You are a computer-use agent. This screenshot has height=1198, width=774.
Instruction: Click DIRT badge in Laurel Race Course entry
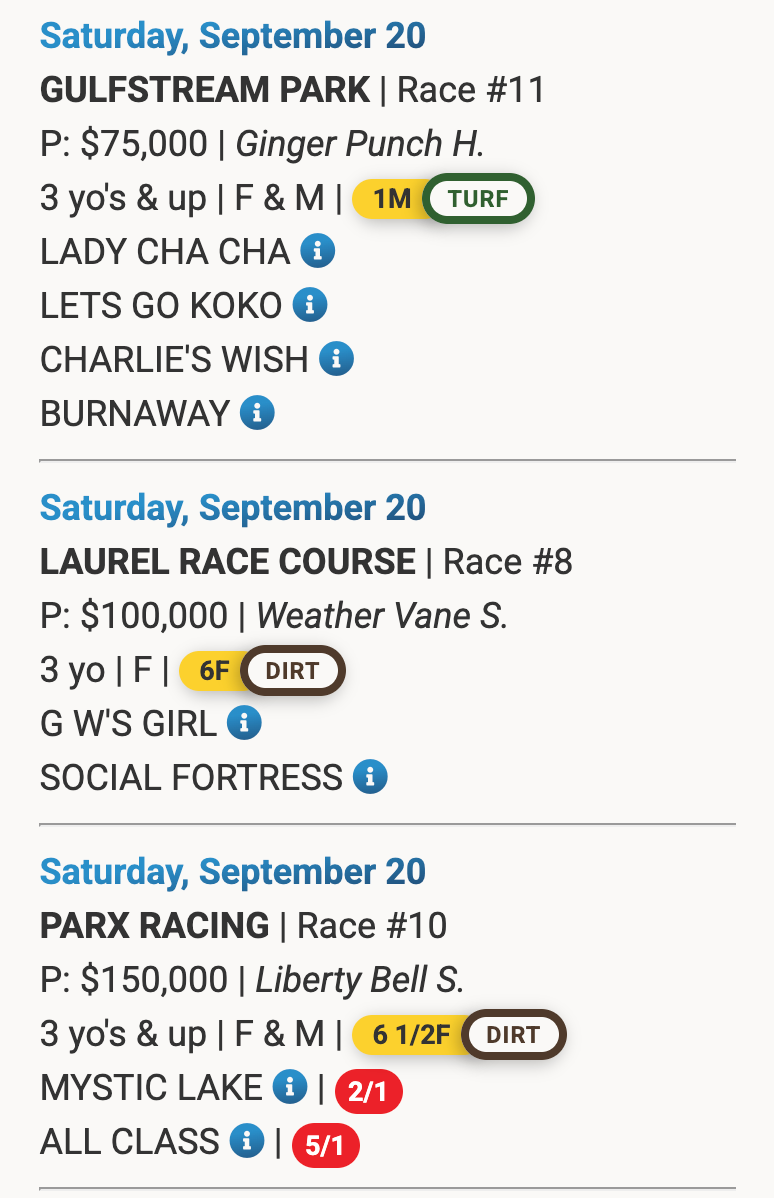click(293, 670)
